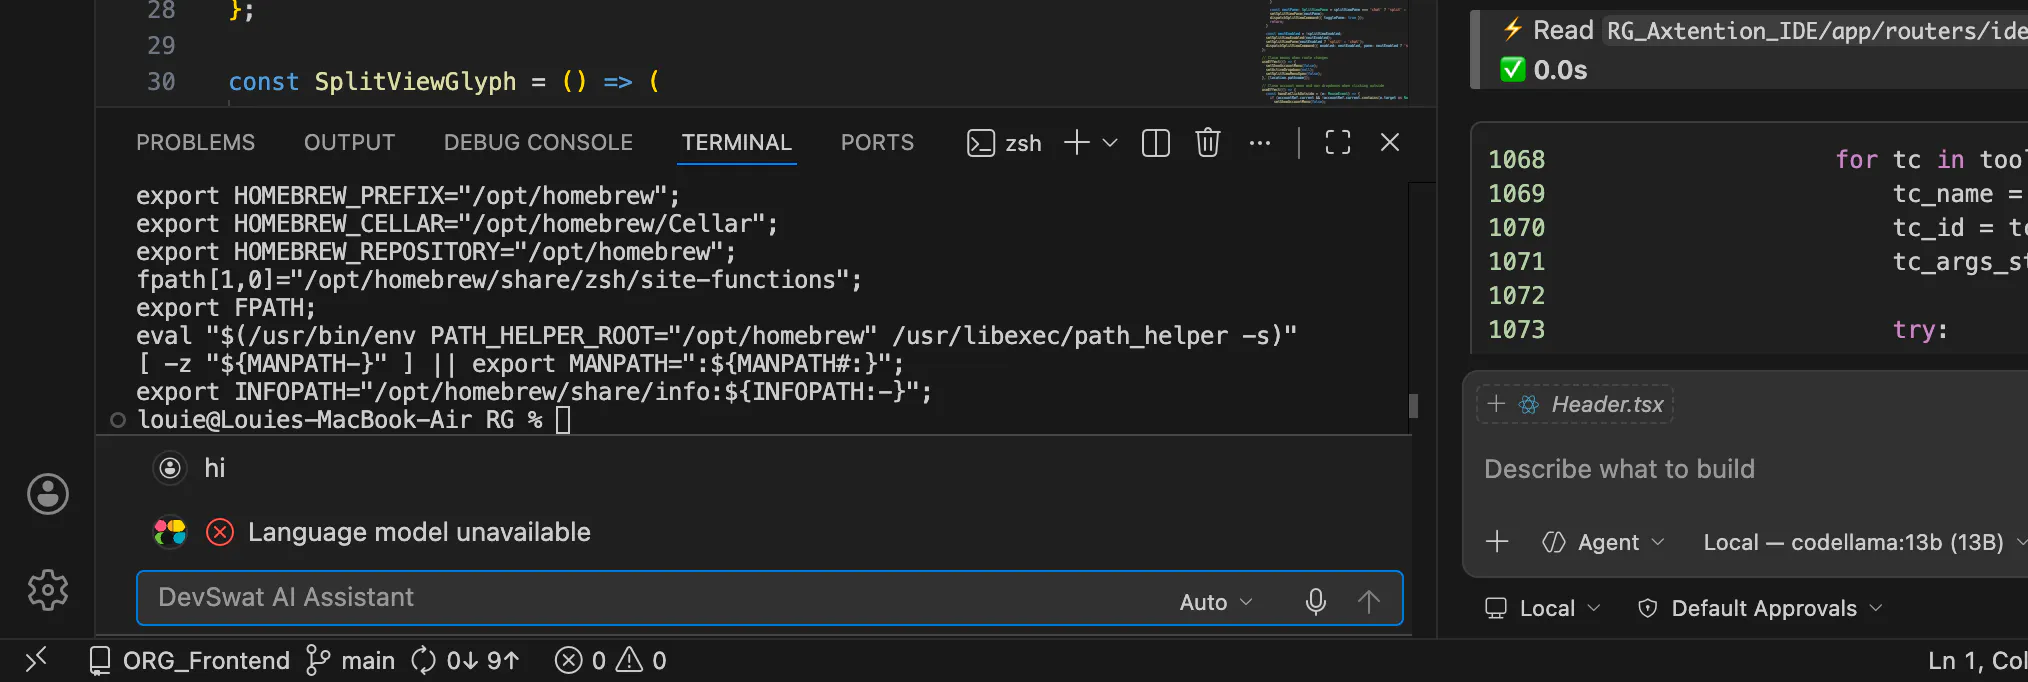Click line number 1068 in the code preview
Screen dimensions: 2028x682
pyautogui.click(x=1517, y=160)
